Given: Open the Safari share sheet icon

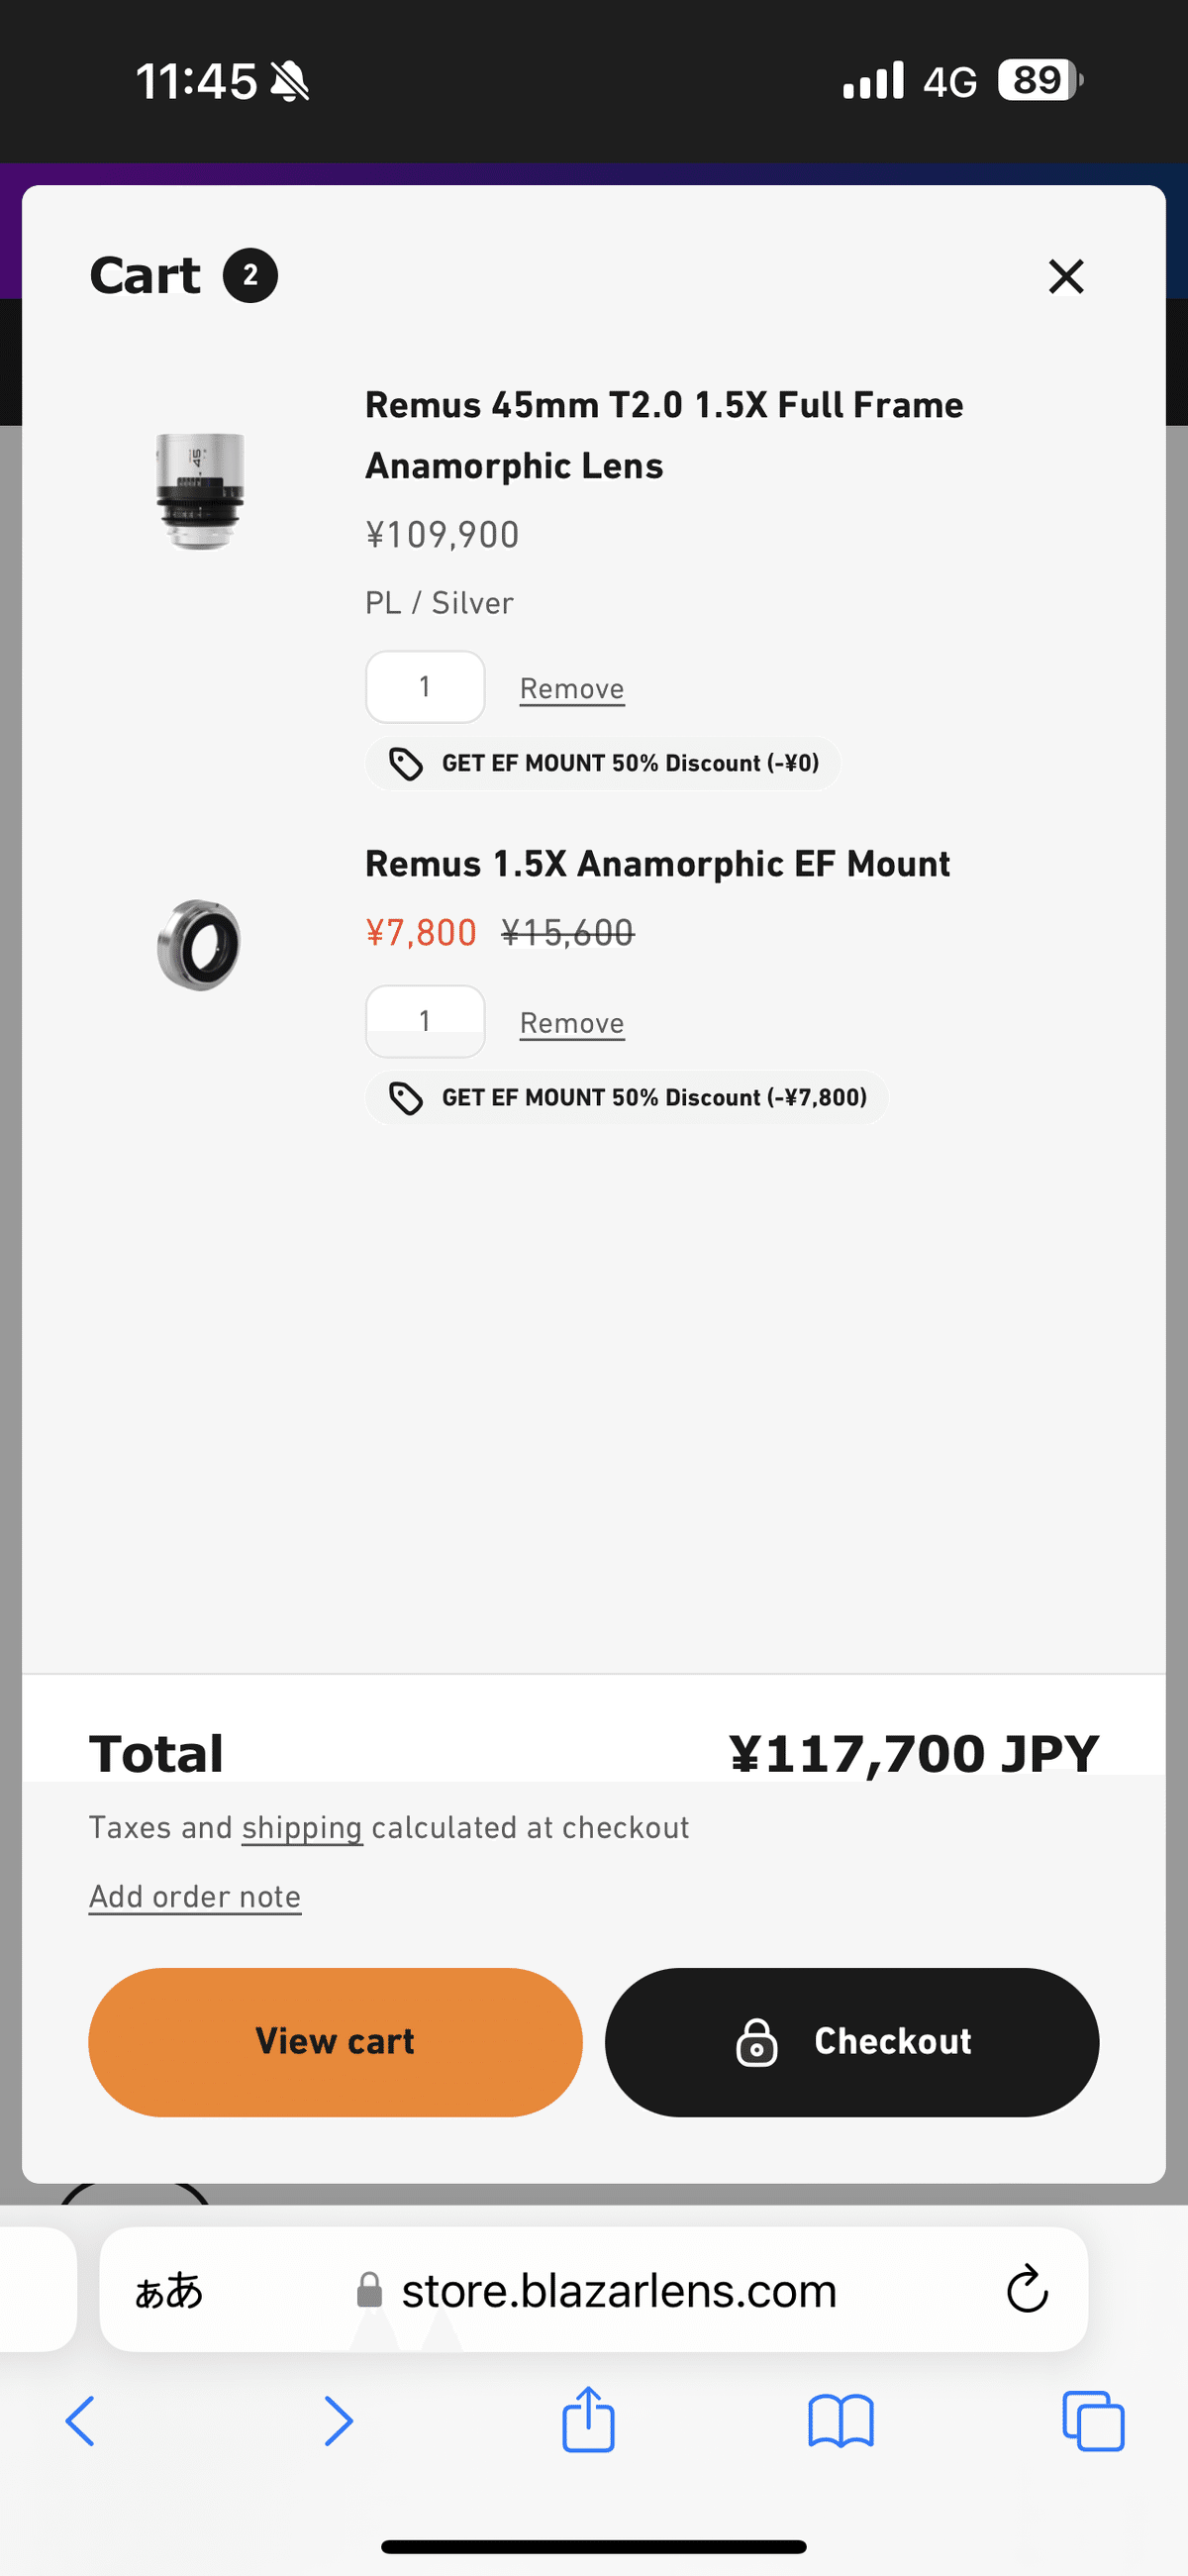Looking at the screenshot, I should click(588, 2420).
